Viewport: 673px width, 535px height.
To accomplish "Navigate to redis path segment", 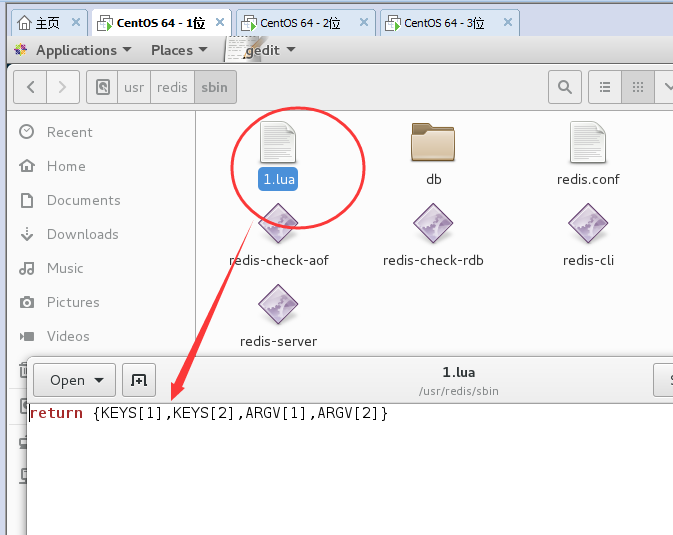I will [172, 87].
